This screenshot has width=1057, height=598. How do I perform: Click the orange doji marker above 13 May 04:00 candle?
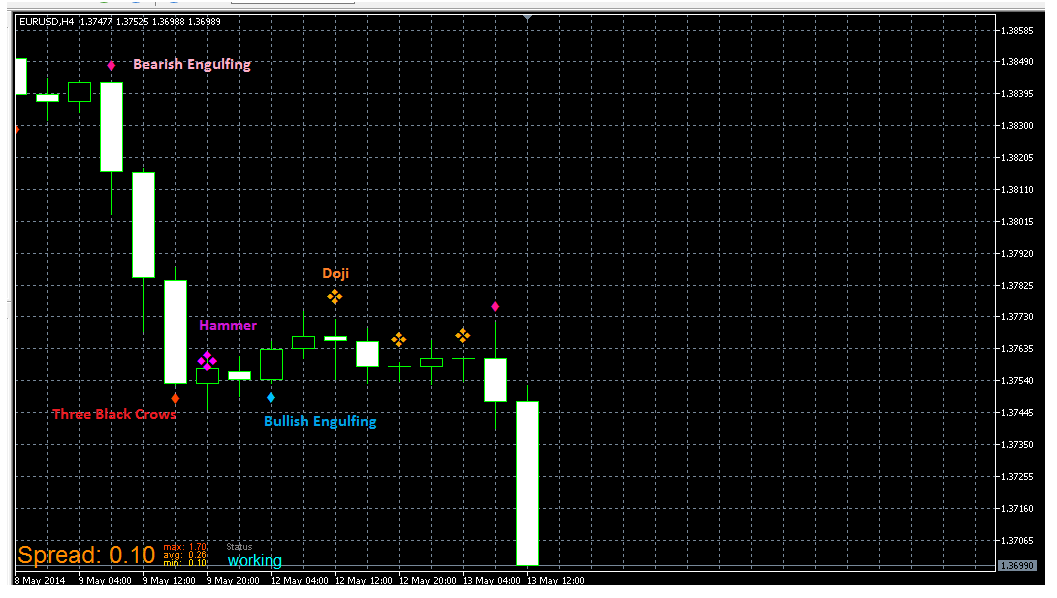tap(462, 335)
